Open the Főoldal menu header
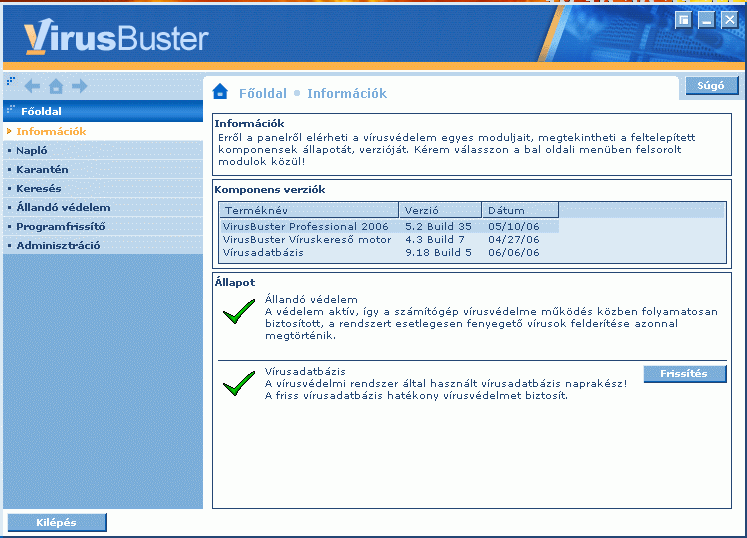This screenshot has width=747, height=538. click(x=103, y=111)
